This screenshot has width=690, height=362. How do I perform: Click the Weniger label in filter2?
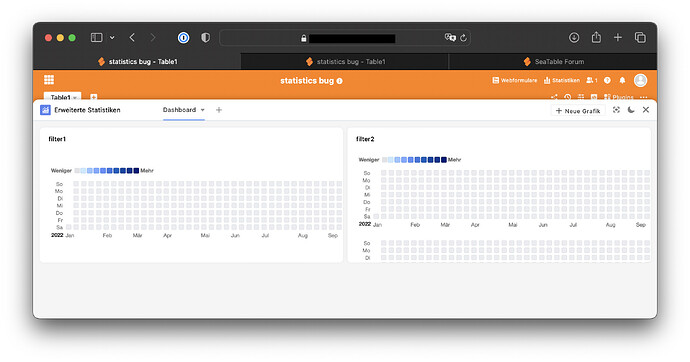point(369,160)
